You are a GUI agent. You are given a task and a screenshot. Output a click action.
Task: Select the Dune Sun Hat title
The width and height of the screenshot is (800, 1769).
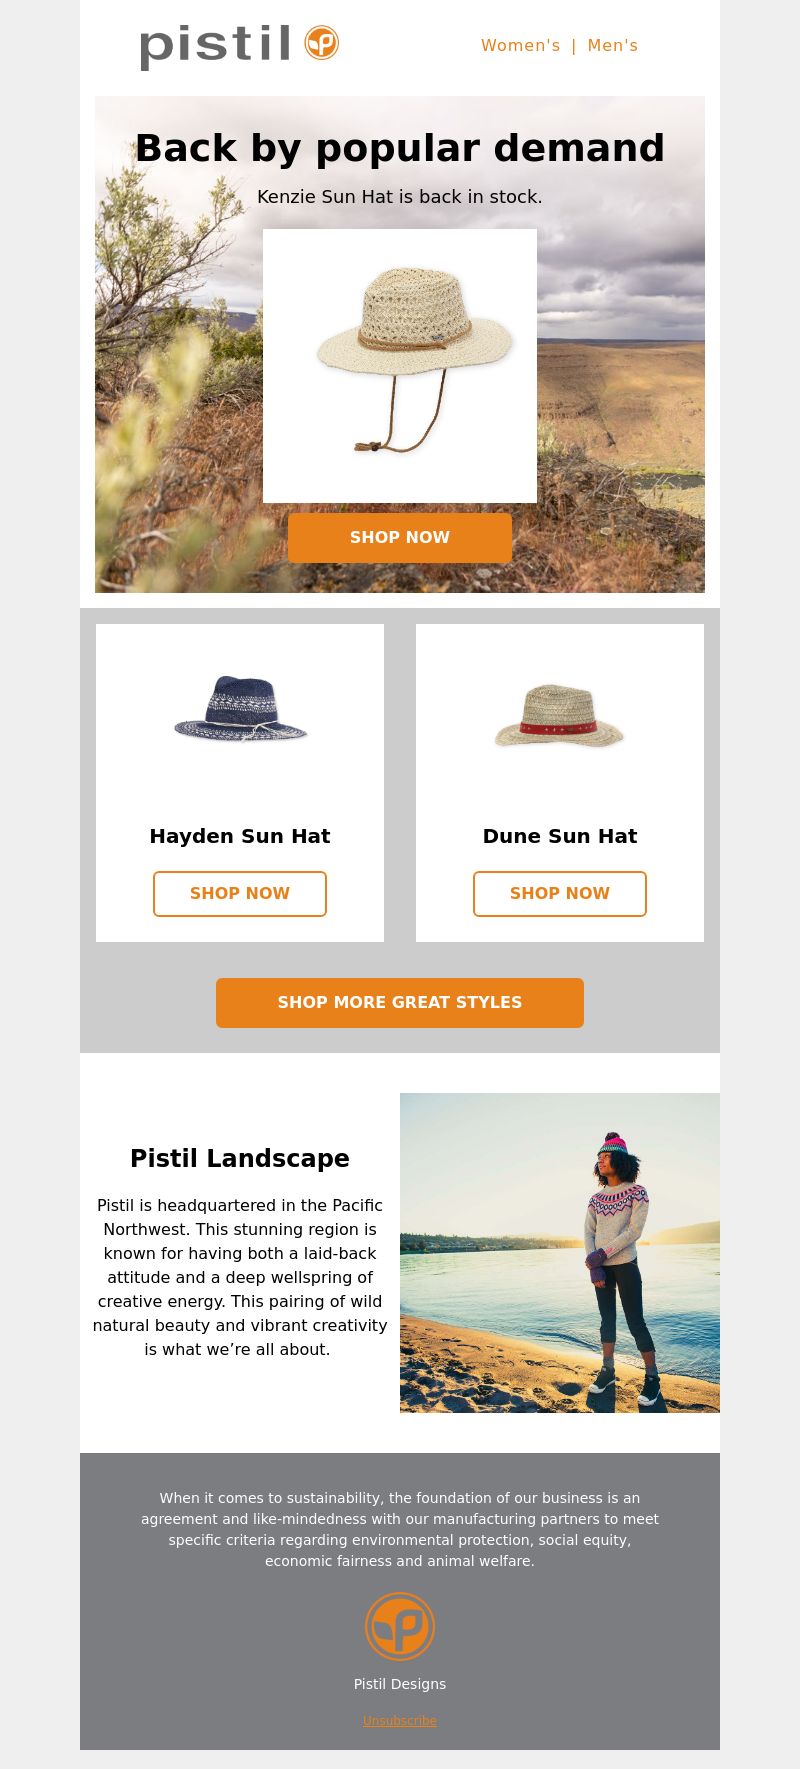point(560,836)
